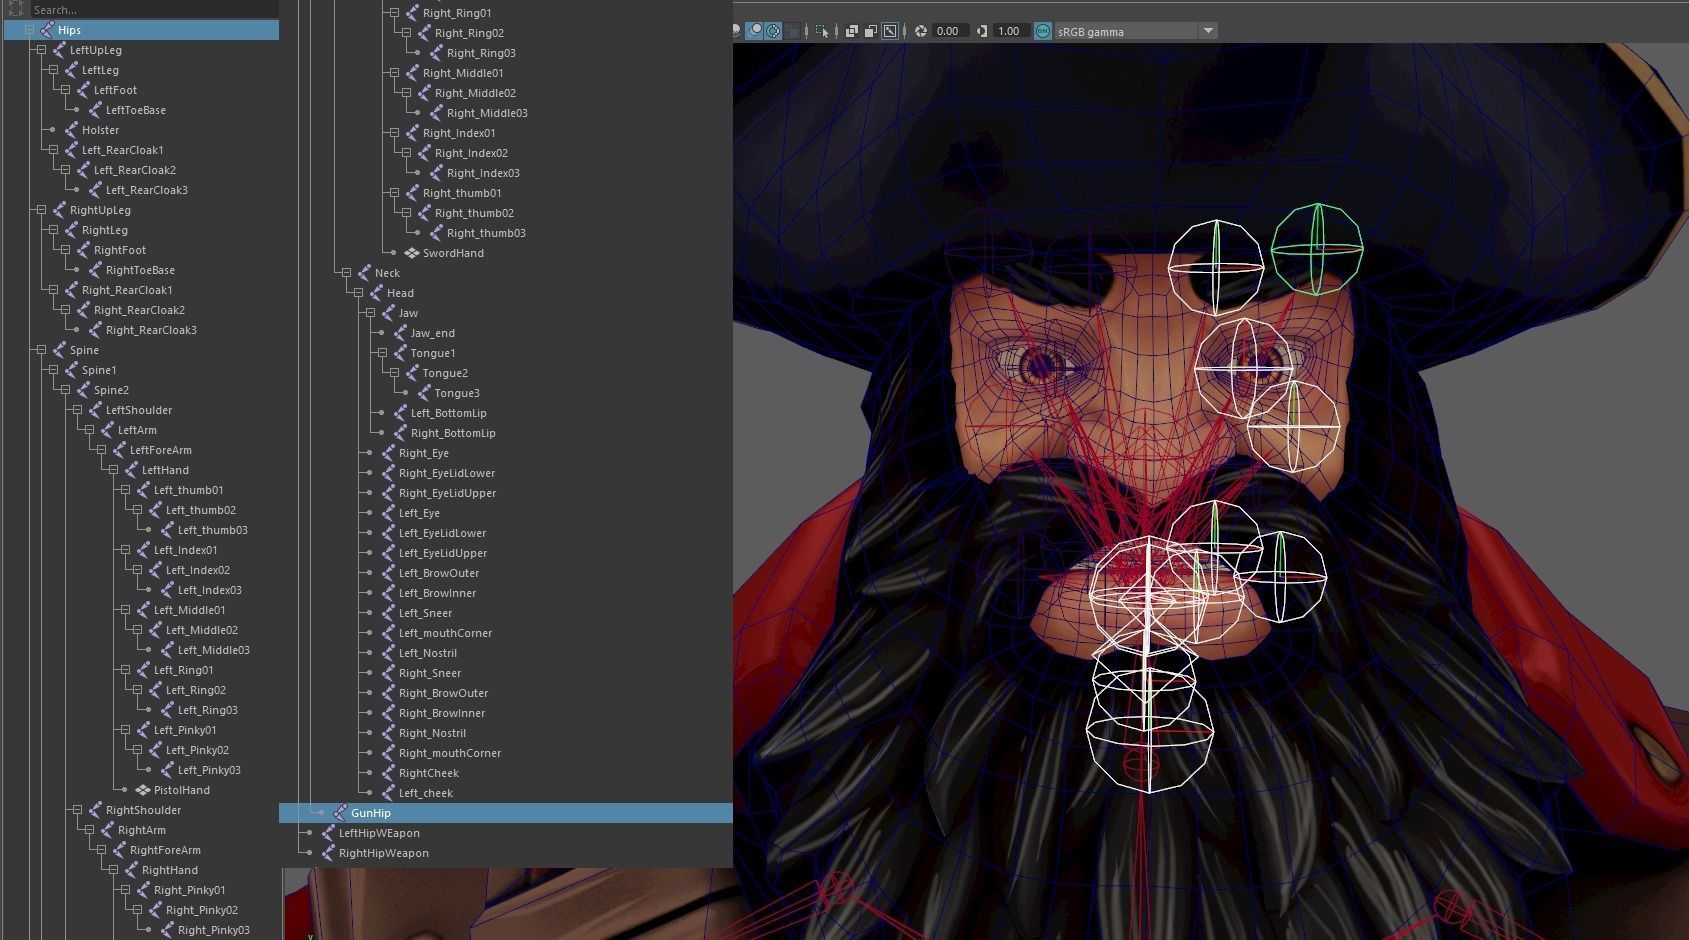The width and height of the screenshot is (1689, 940).
Task: Collapse the Neck branch
Action: click(x=346, y=273)
